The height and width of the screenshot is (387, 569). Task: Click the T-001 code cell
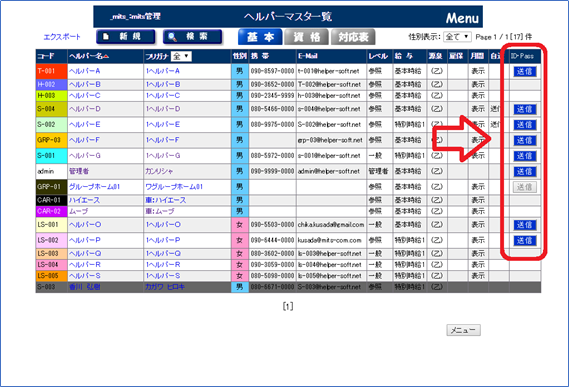coord(51,71)
